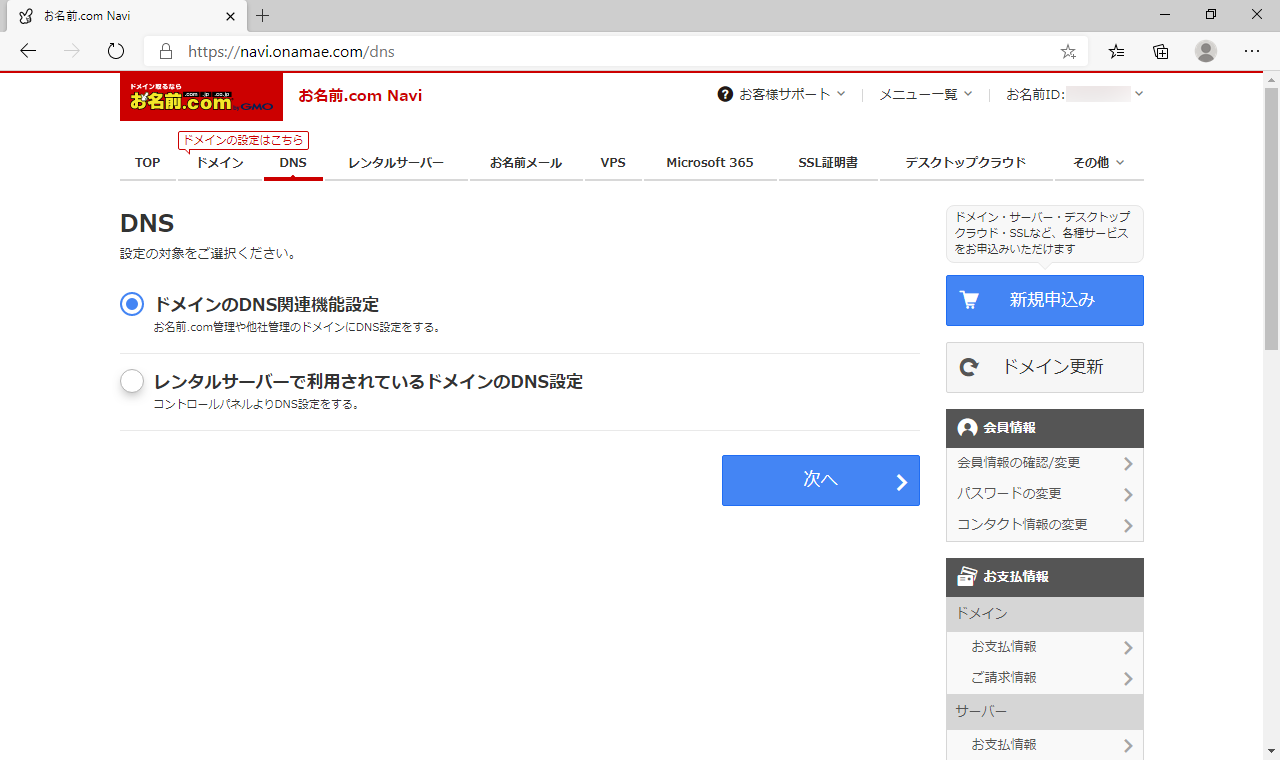1280x760 pixels.
Task: Open the SSL証明書 tab
Action: (828, 162)
